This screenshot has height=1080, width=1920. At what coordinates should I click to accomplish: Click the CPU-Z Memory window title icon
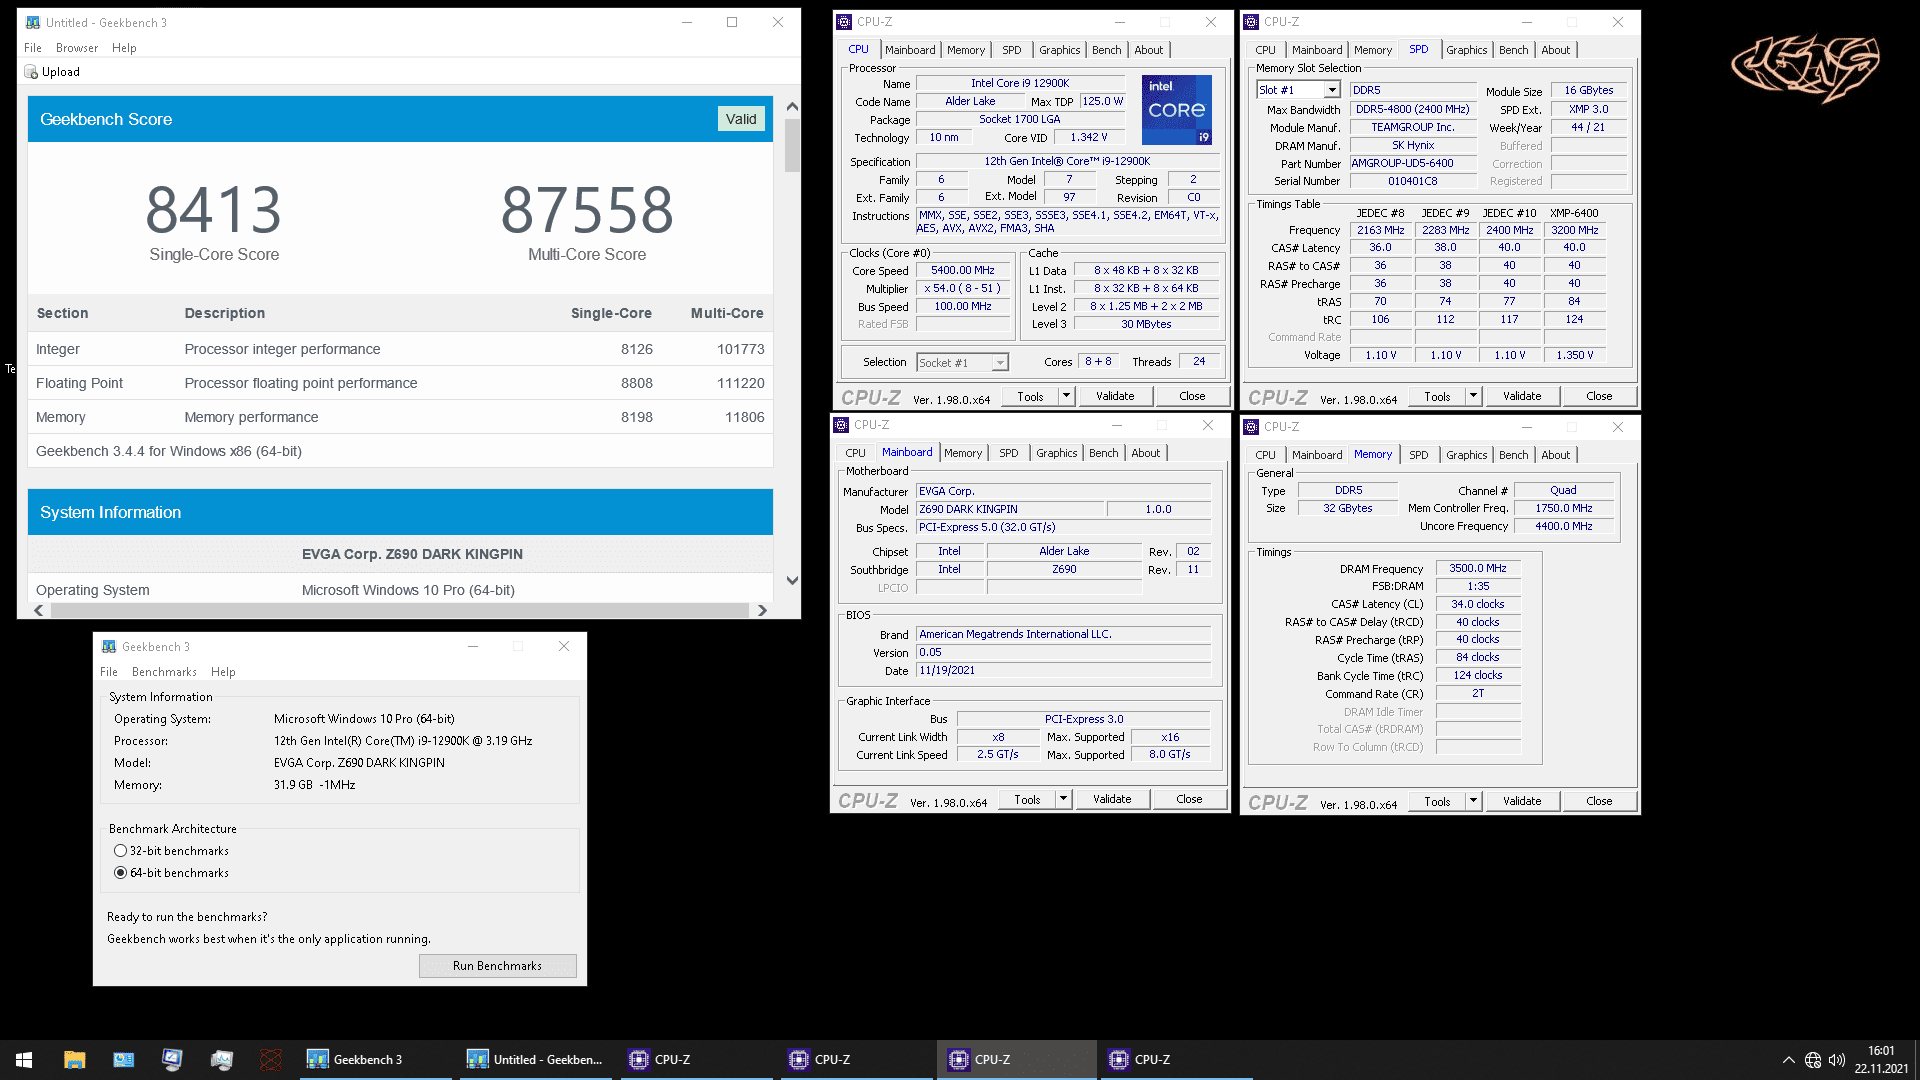pyautogui.click(x=1251, y=427)
